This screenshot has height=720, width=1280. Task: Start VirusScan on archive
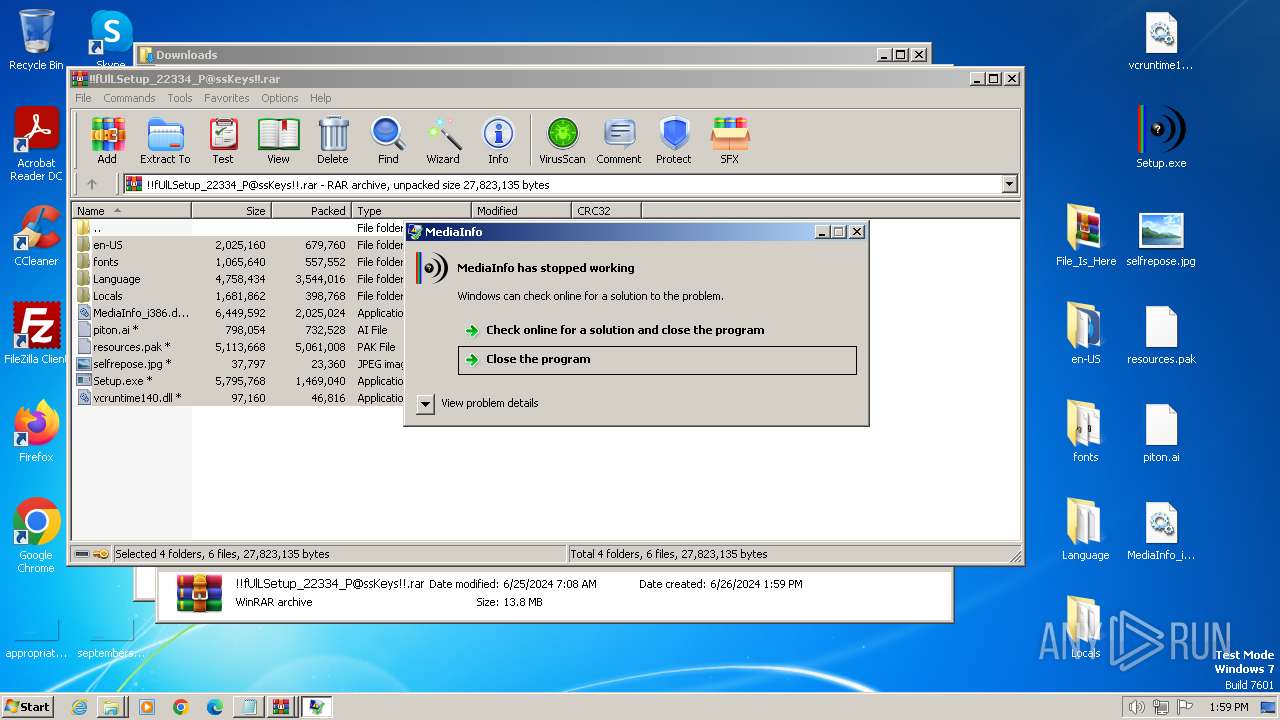[x=562, y=140]
